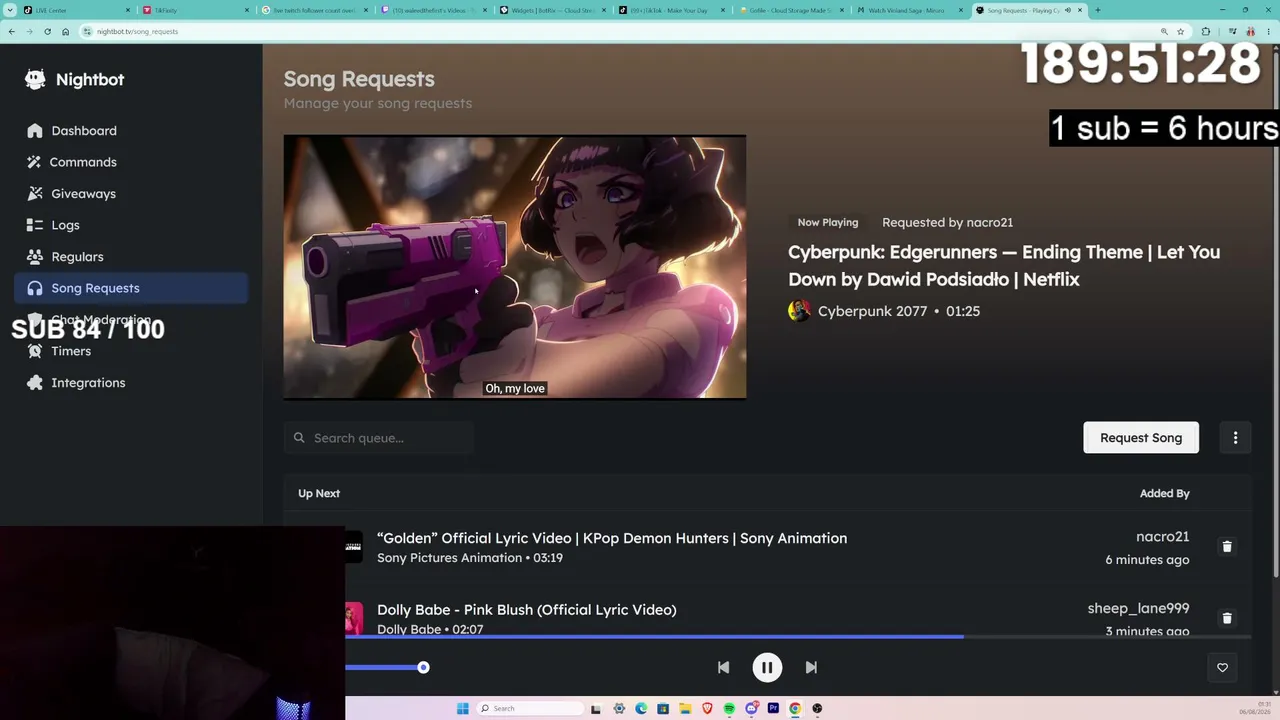Open the Cyberpunk 2077 channel link

pos(872,311)
